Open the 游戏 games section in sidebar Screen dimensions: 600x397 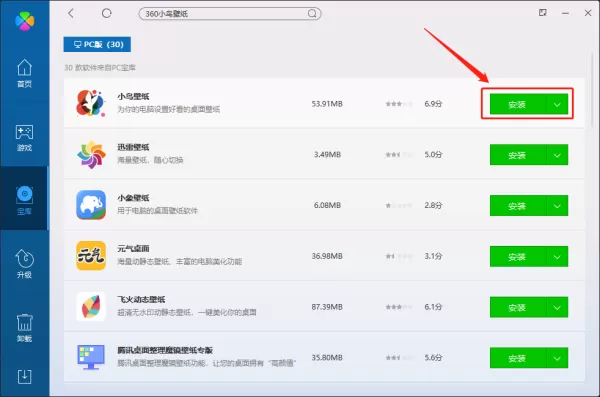[x=24, y=137]
